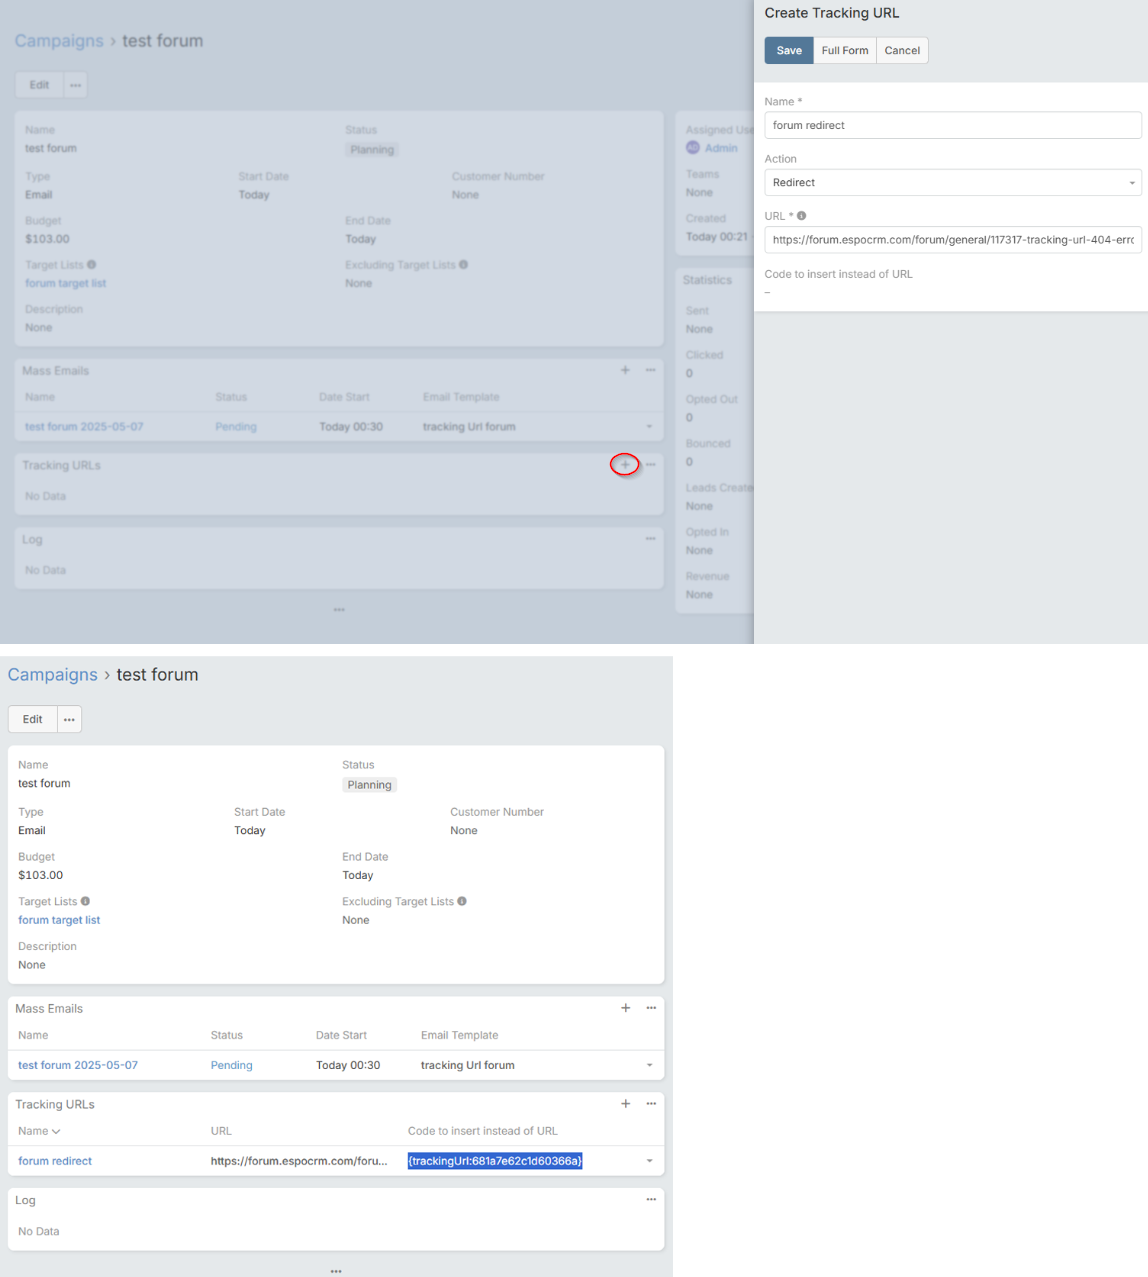Open the undimmed 'forum target list' link
Viewport: 1148px width, 1277px height.
point(59,920)
